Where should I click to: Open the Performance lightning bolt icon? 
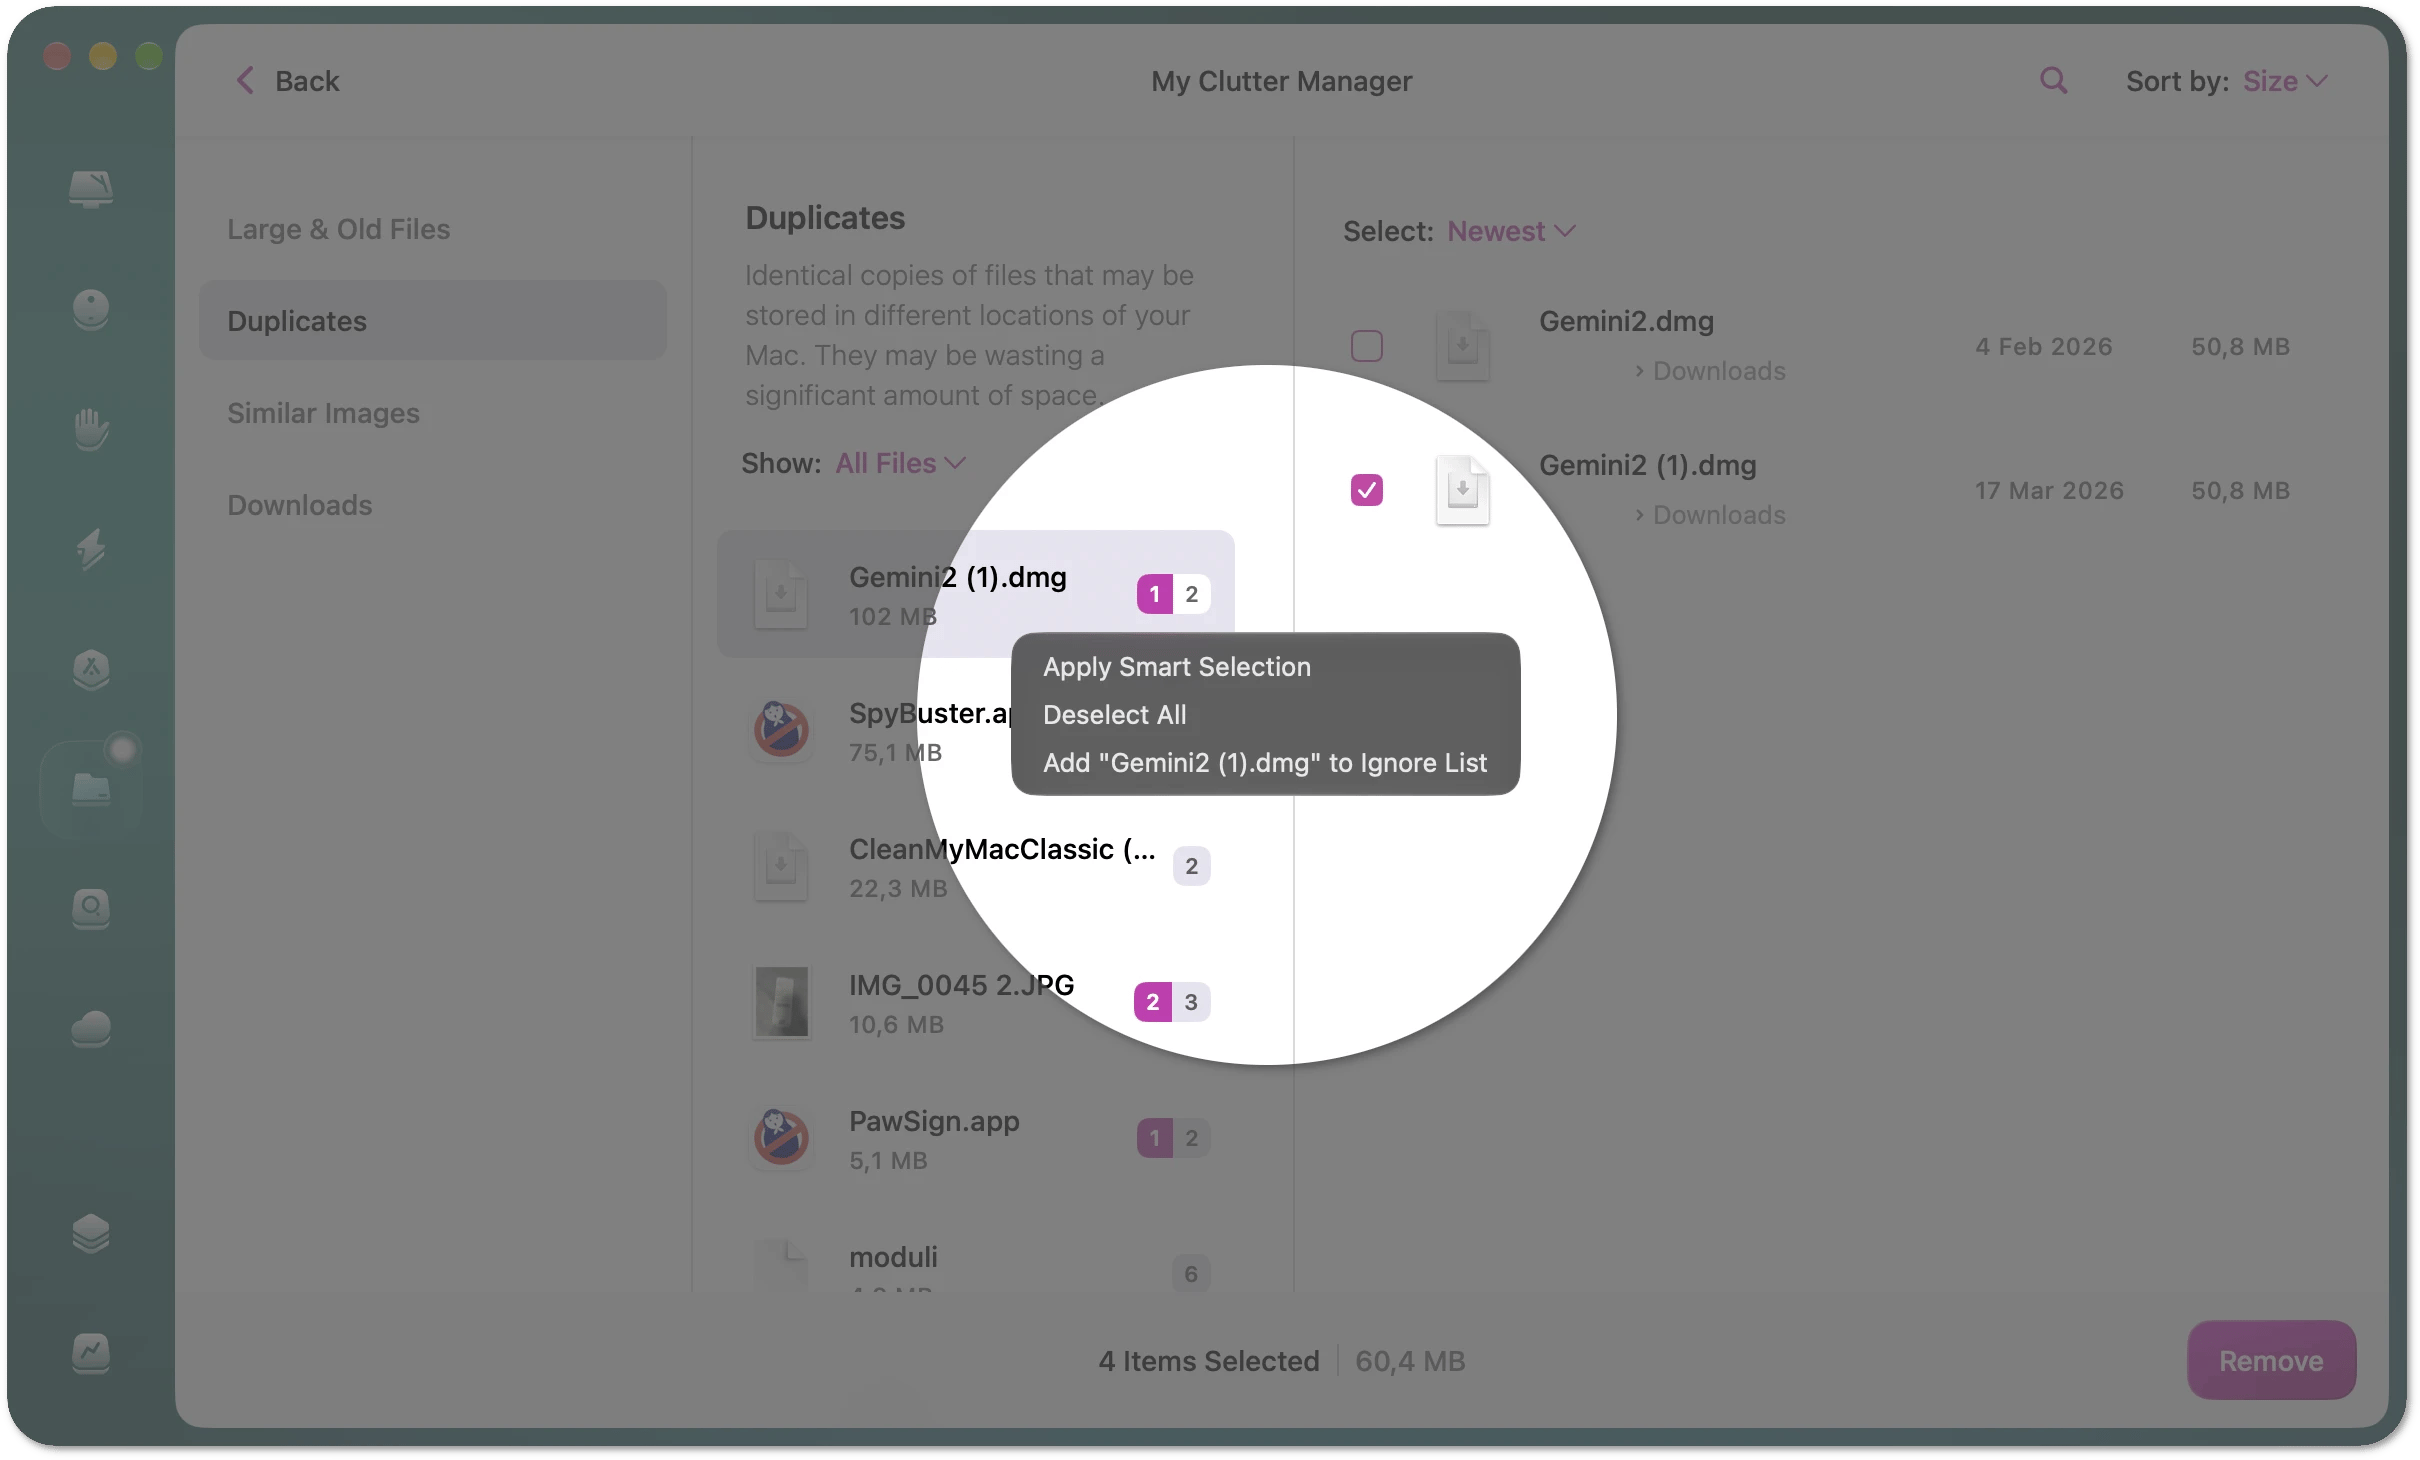pos(91,549)
